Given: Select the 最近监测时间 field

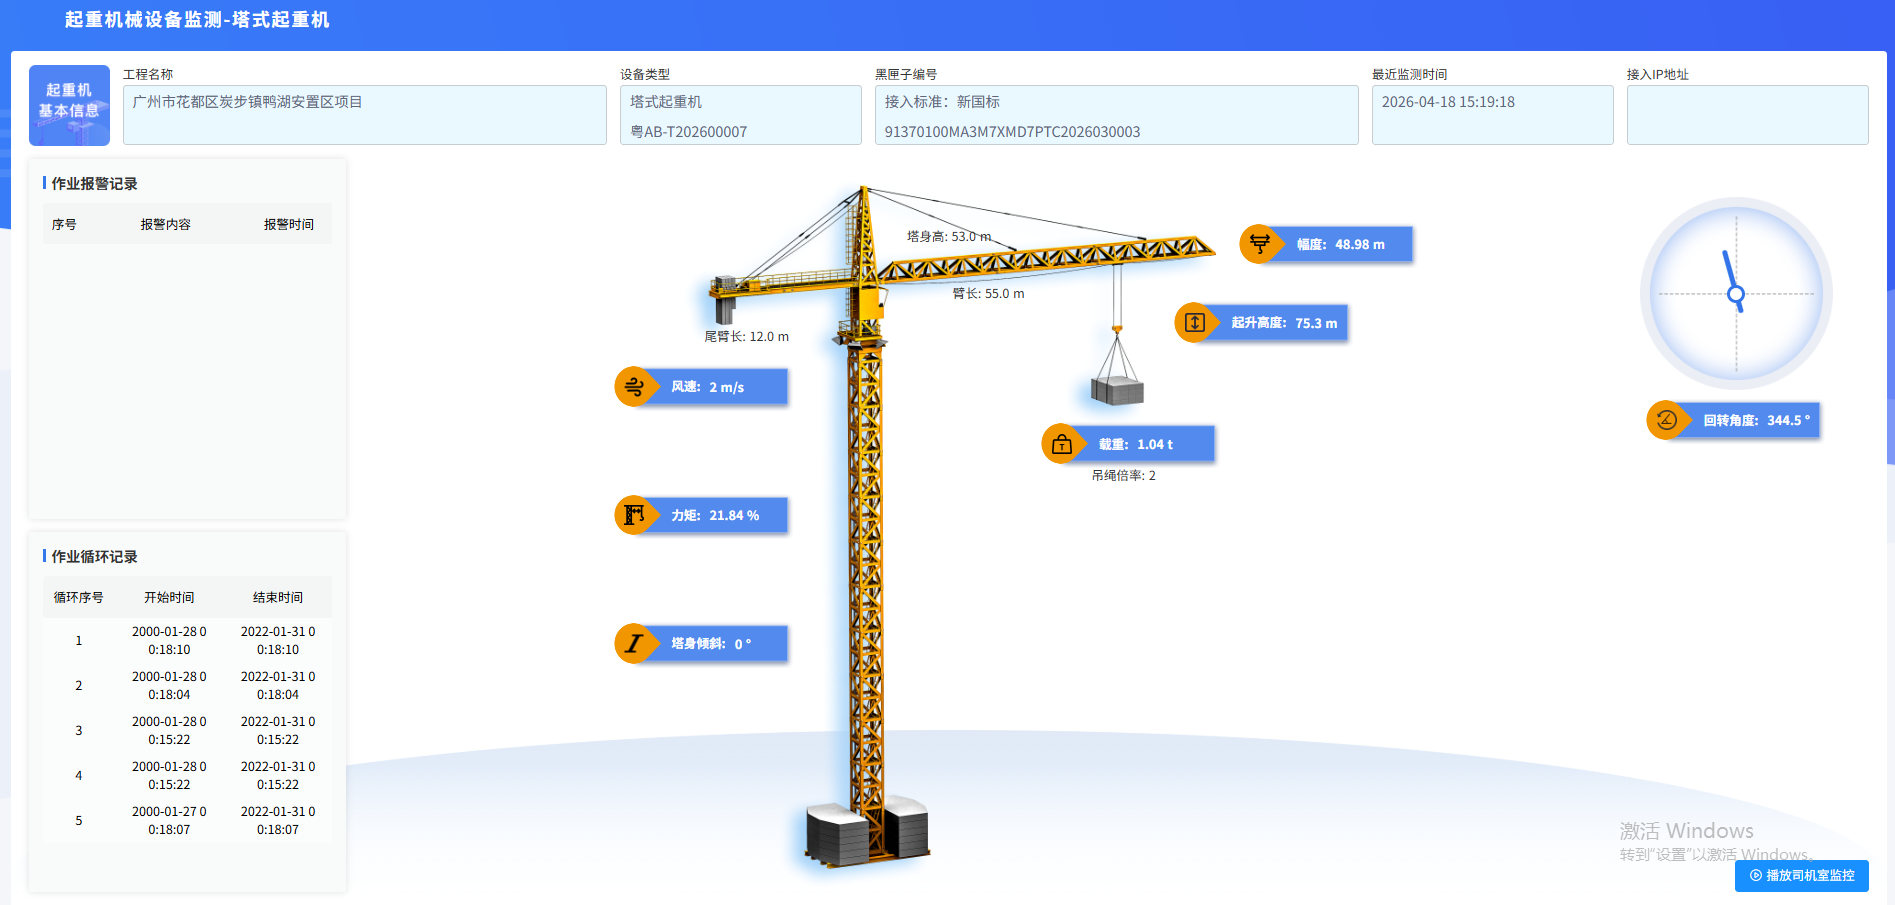Looking at the screenshot, I should 1492,115.
